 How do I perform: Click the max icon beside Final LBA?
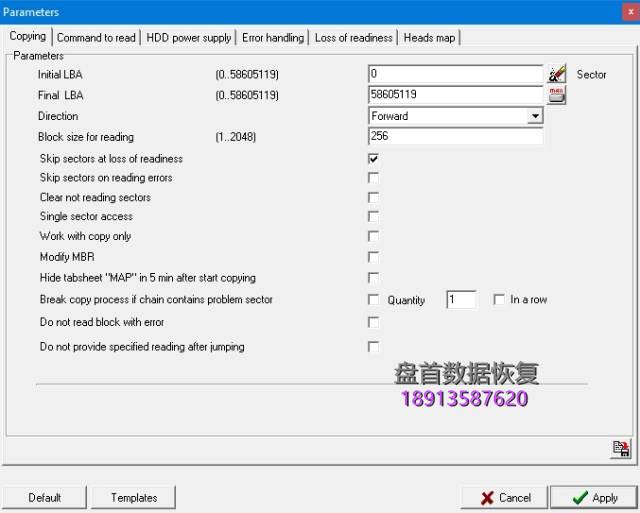point(557,95)
